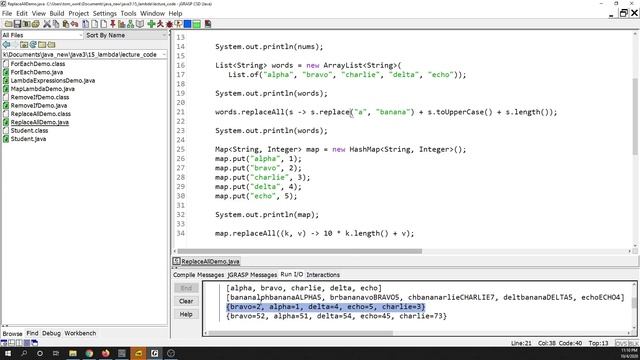
Task: Switch to jGRASP Messages tab
Action: click(x=252, y=275)
